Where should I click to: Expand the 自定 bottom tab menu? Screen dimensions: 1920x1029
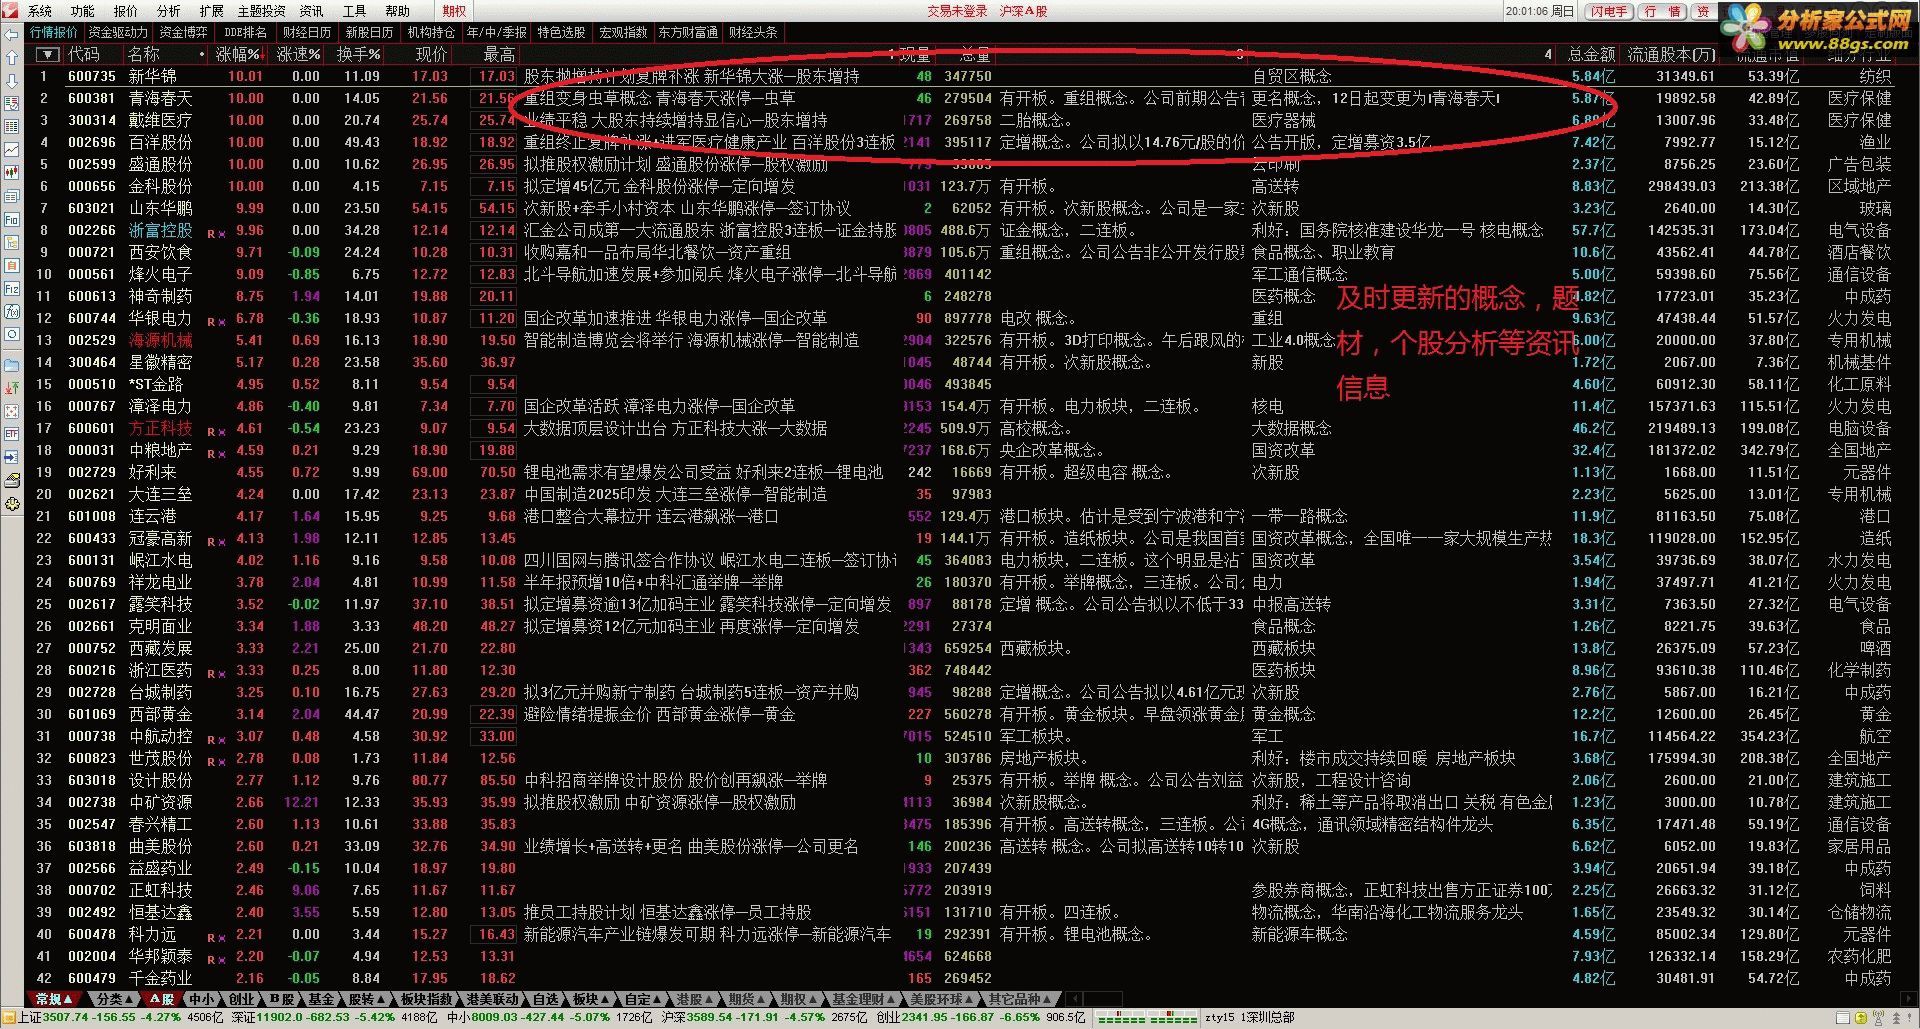[643, 999]
